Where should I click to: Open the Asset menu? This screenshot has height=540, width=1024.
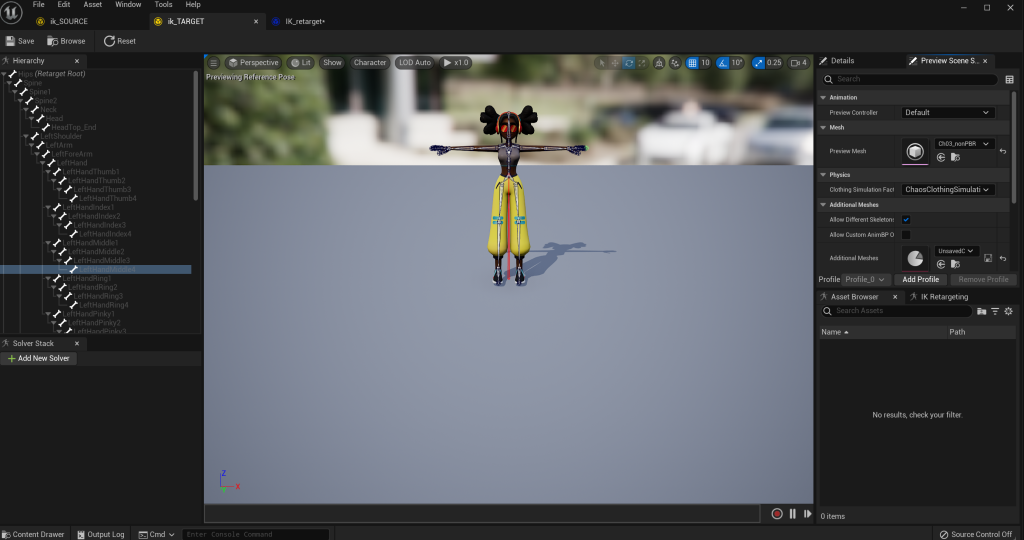pyautogui.click(x=93, y=5)
